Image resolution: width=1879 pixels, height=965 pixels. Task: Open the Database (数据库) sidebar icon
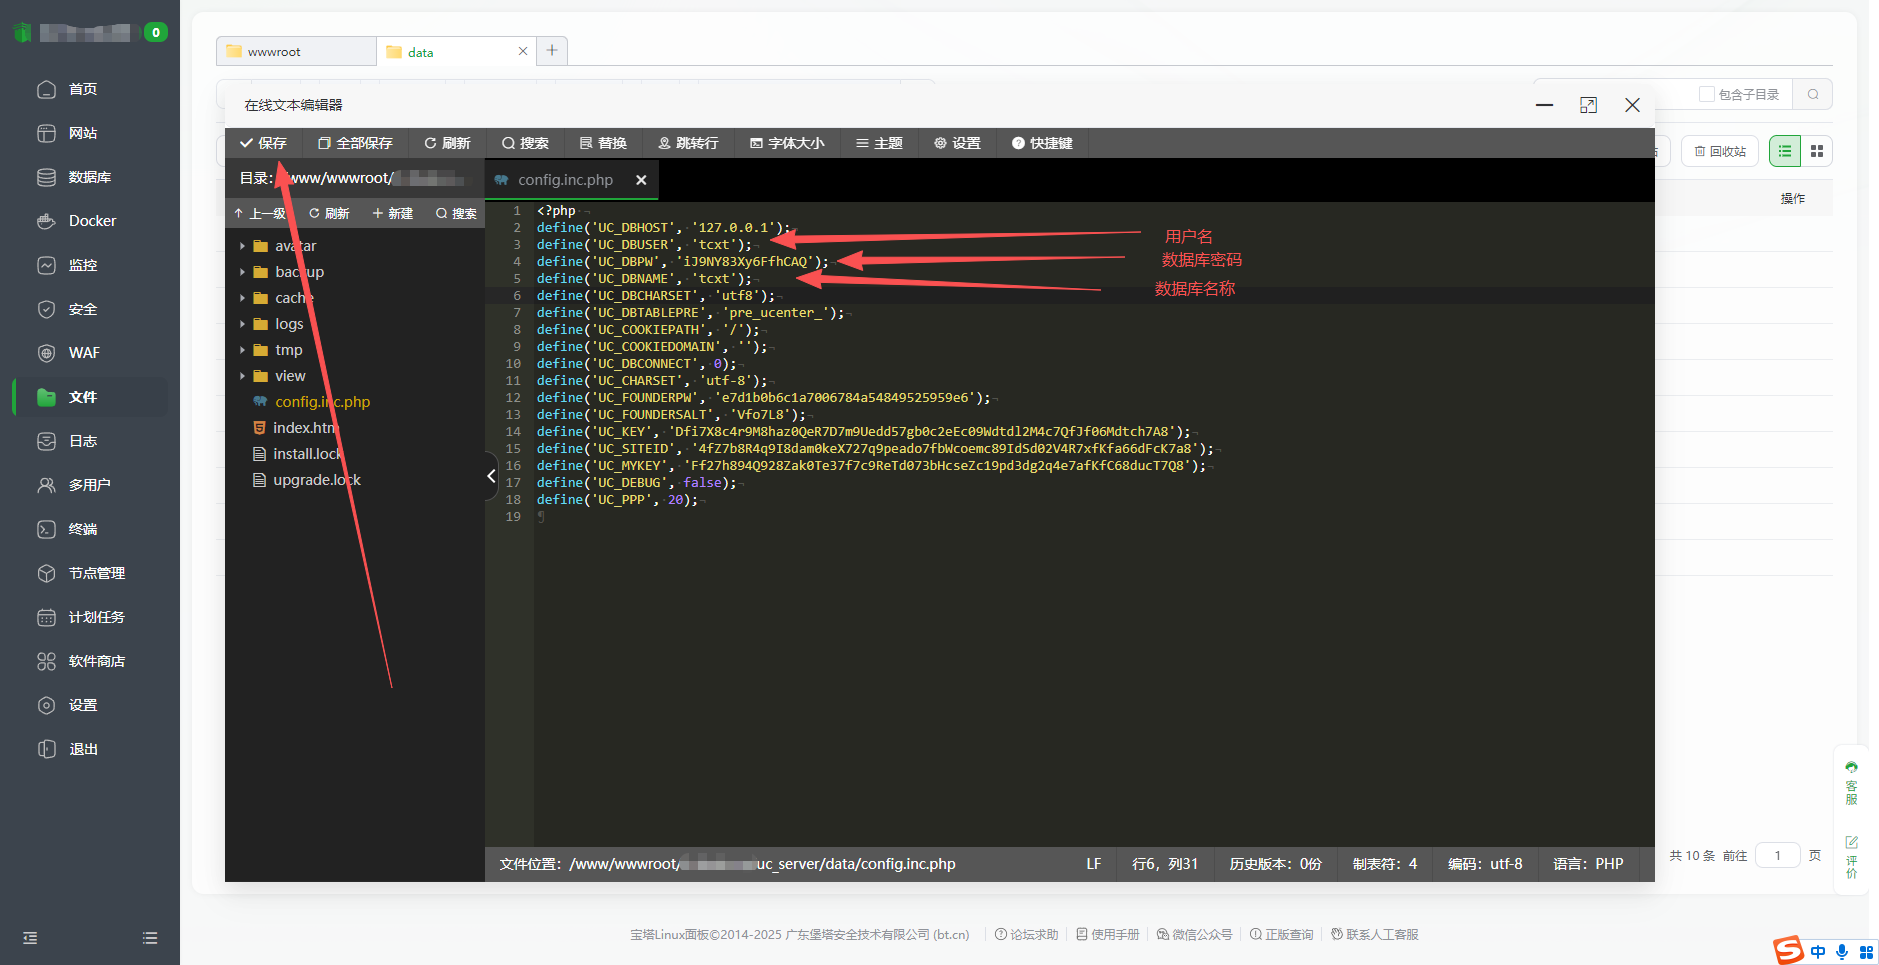[46, 177]
